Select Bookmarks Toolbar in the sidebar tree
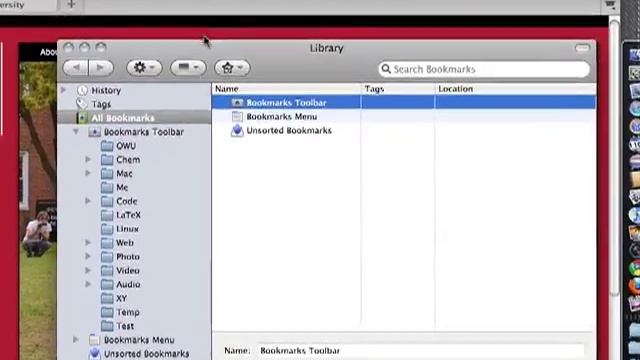The image size is (640, 360). [x=144, y=132]
